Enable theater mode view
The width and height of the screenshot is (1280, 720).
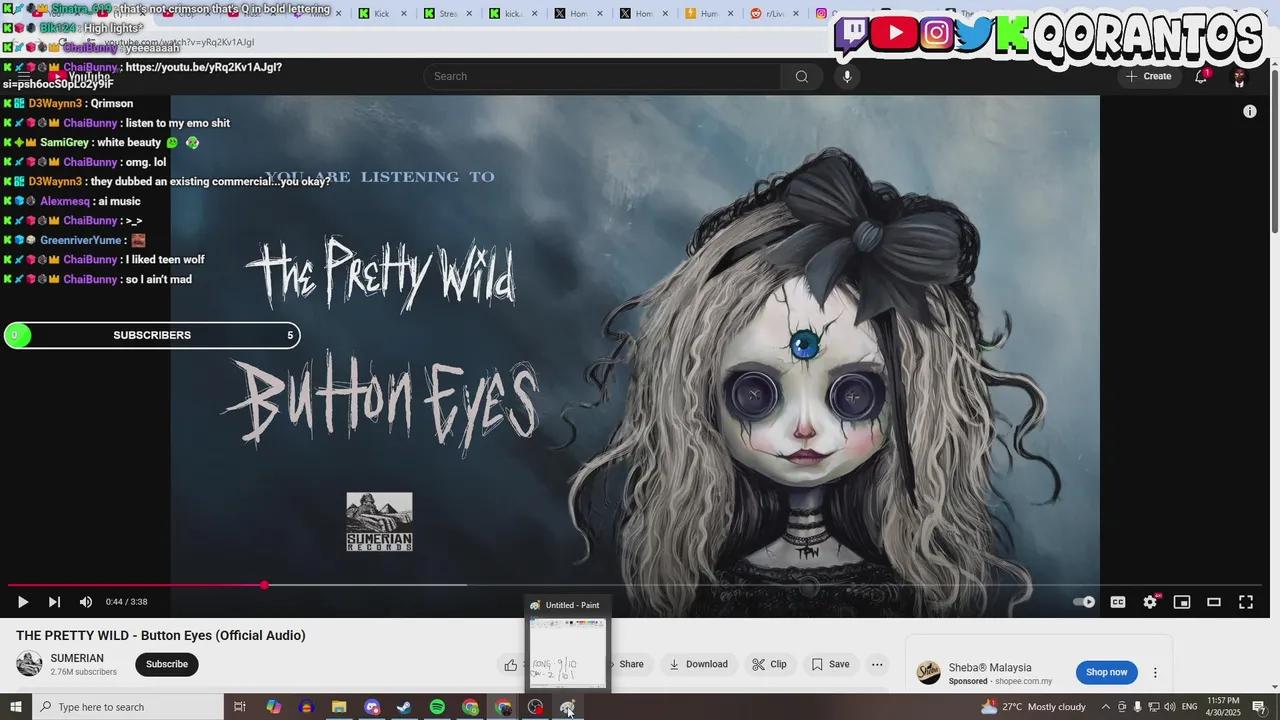click(1214, 602)
